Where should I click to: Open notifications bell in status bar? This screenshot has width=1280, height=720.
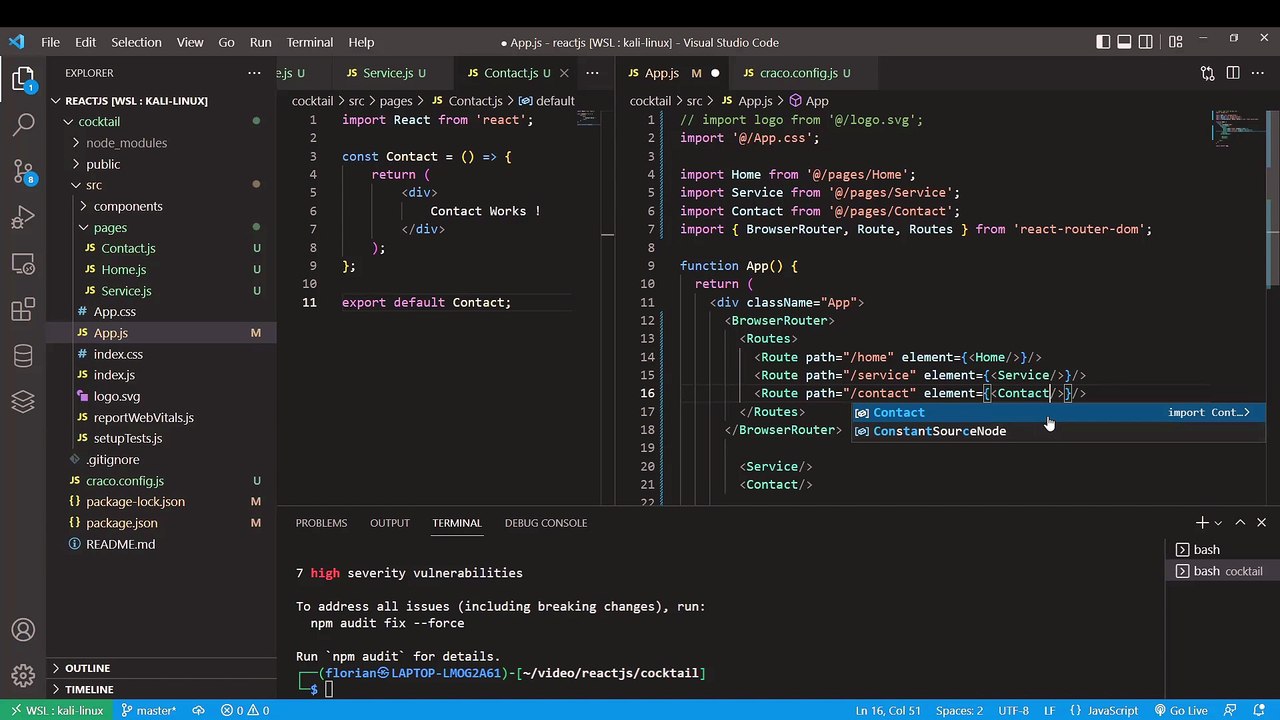pos(1261,710)
